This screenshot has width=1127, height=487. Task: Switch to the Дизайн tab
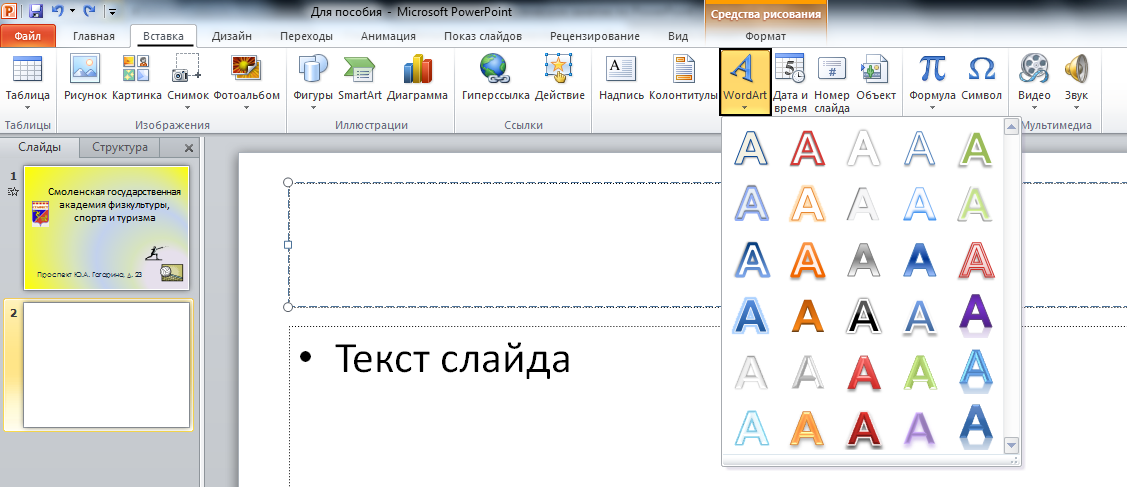click(x=231, y=36)
